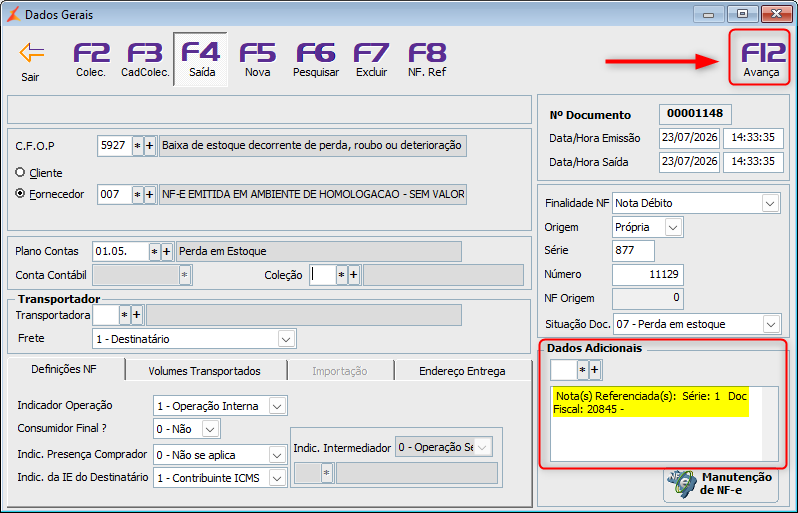Select the Fornecedor radio button

click(20, 194)
